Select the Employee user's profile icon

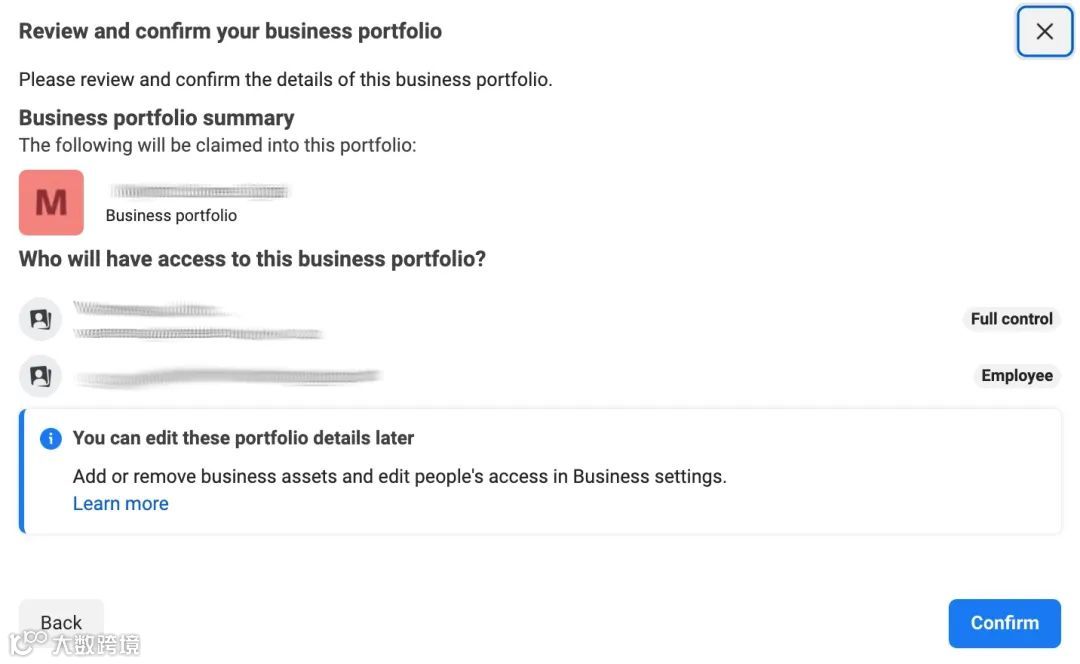(40, 376)
